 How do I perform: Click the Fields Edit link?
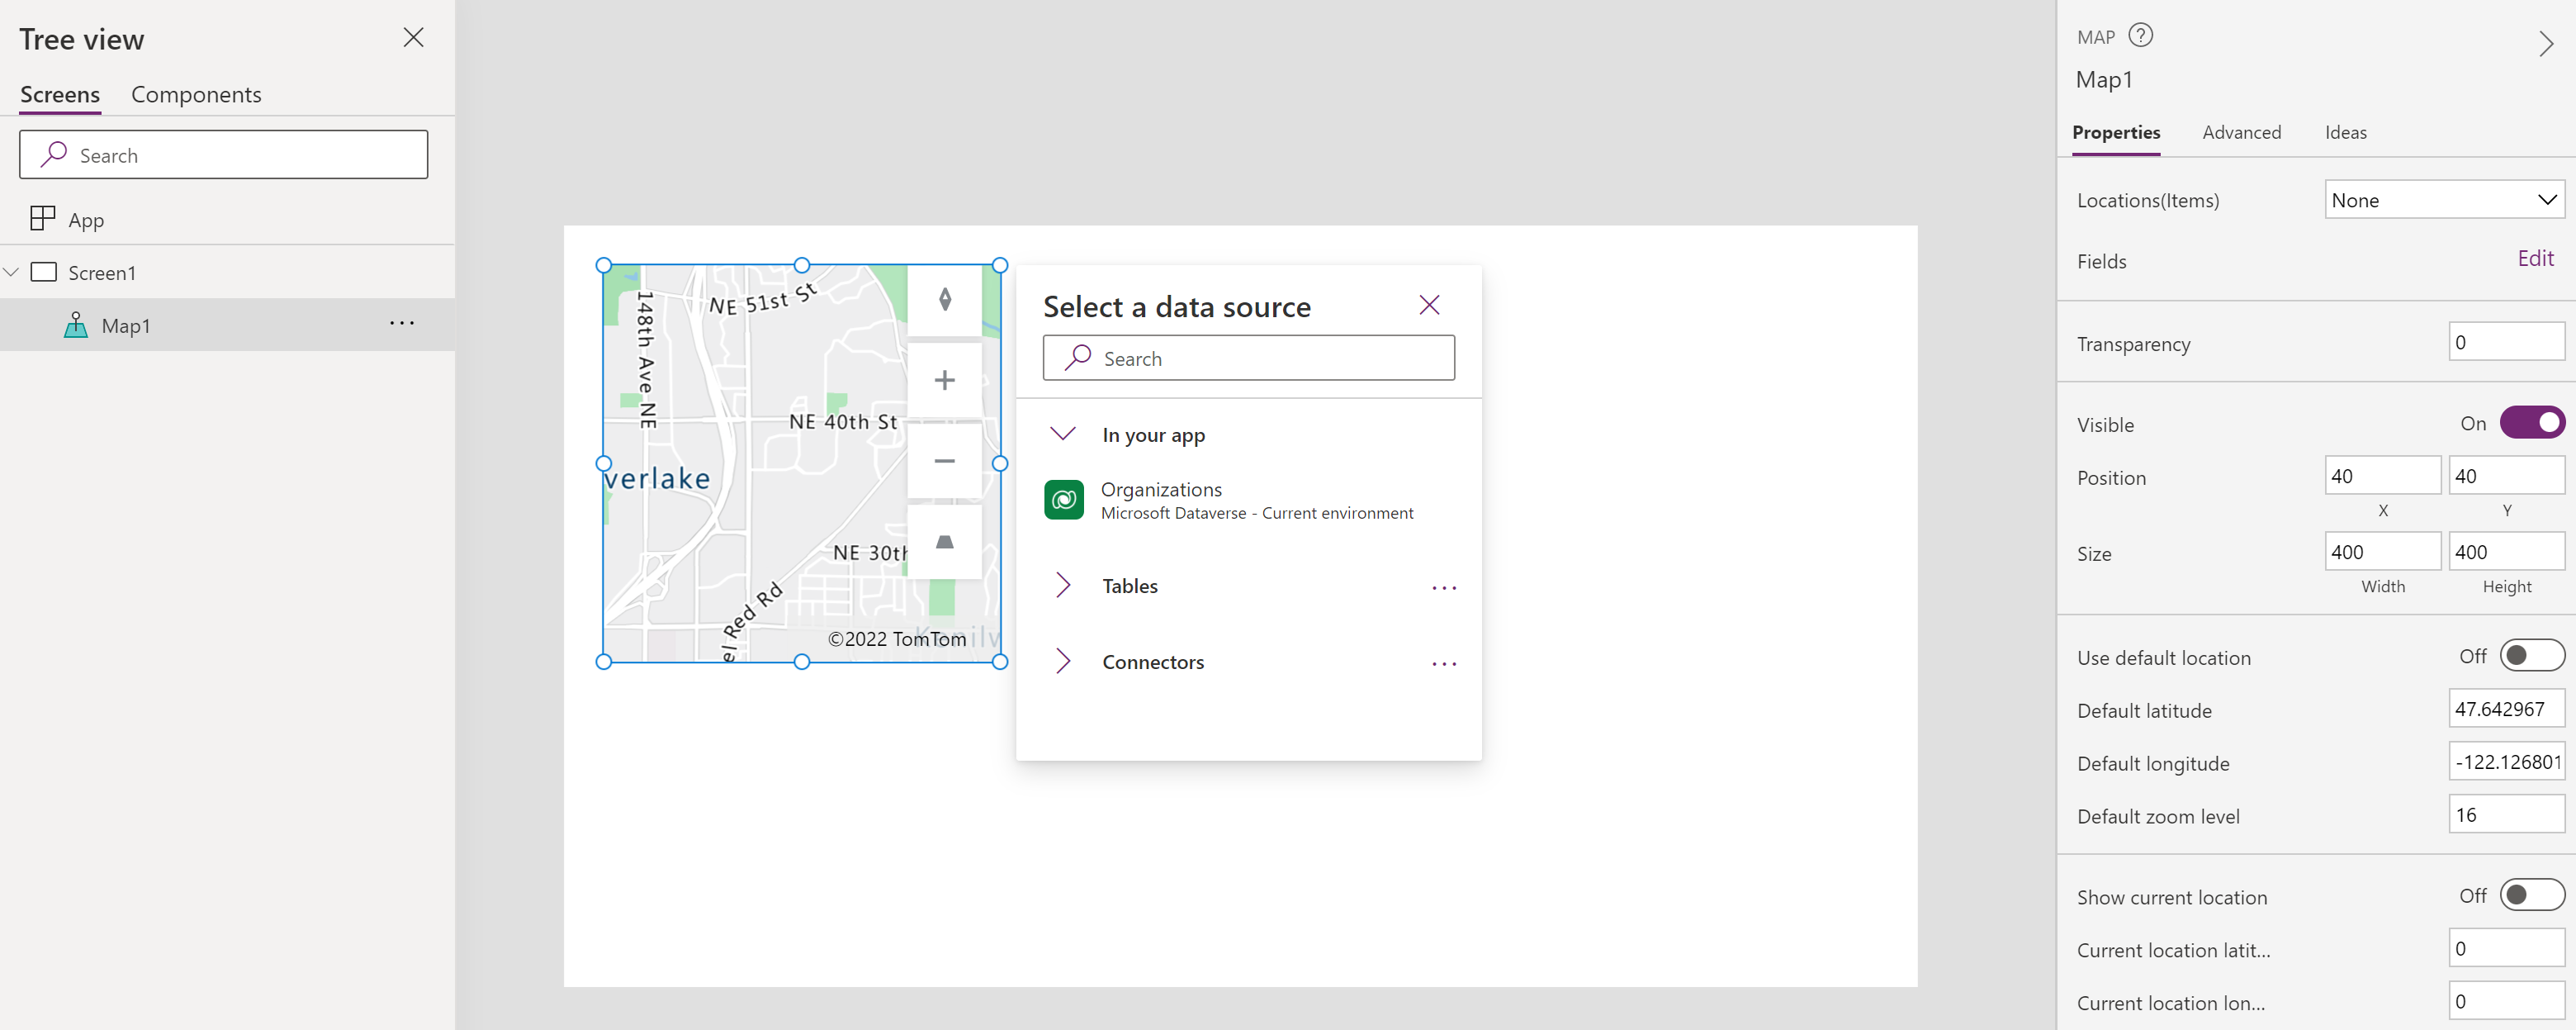pos(2536,258)
